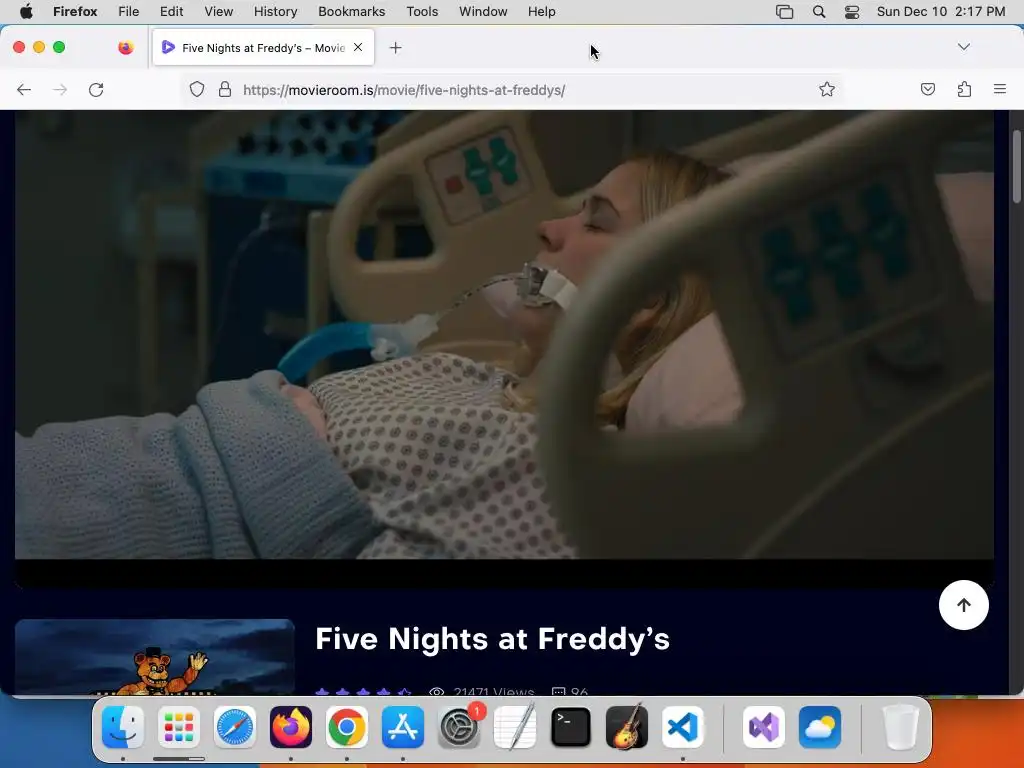Open a new tab with the plus button
Viewport: 1024px width, 768px height.
(395, 48)
